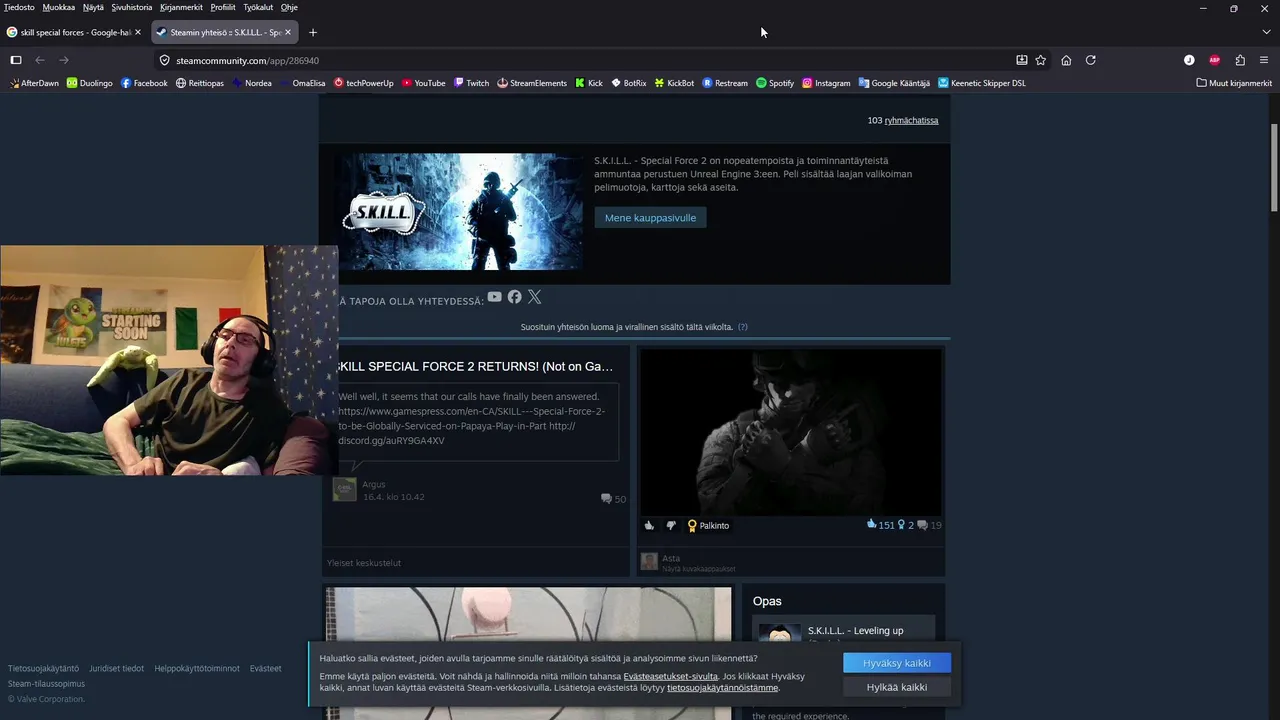The height and width of the screenshot is (720, 1280).
Task: Open the BotRix bookmark
Action: click(629, 83)
